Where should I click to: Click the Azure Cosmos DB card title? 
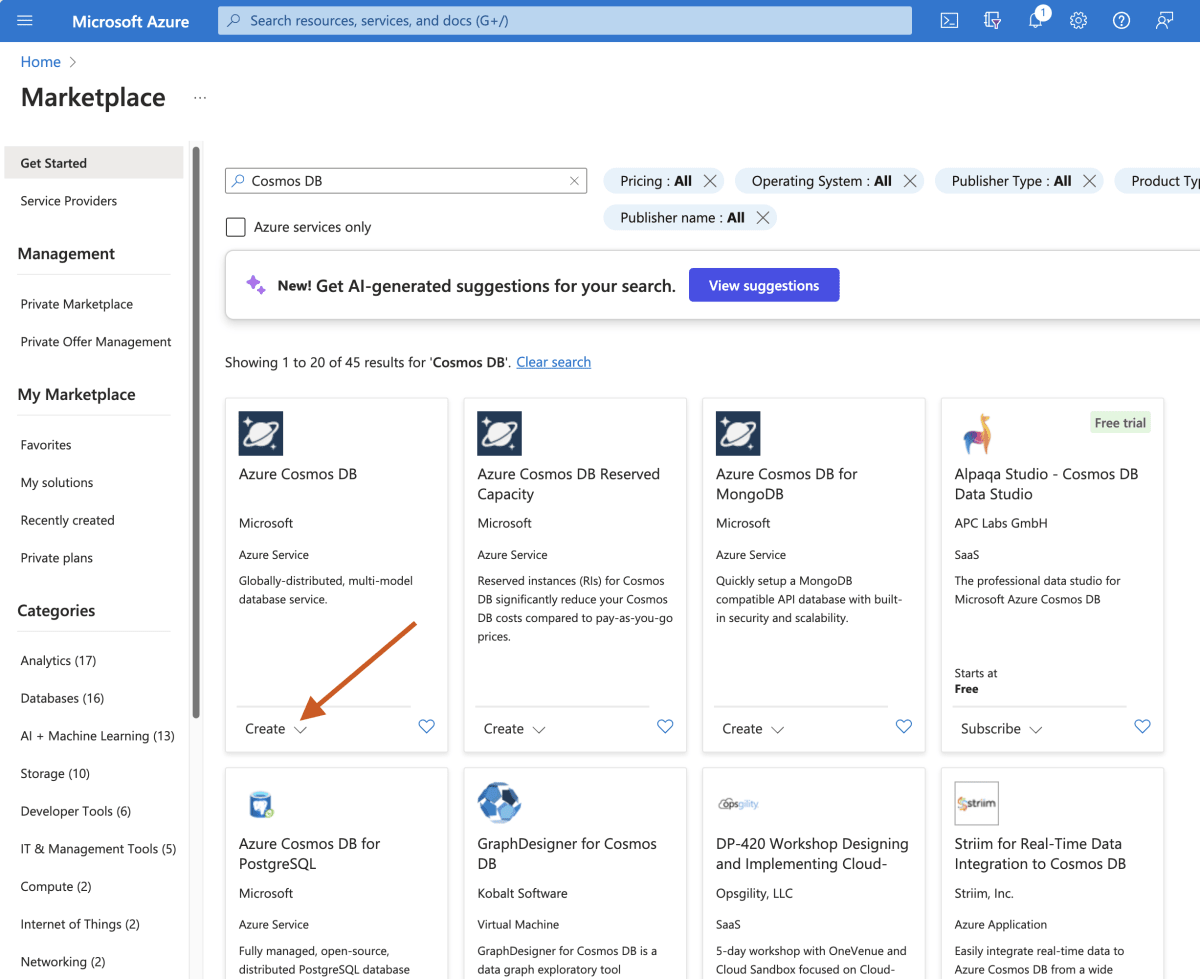point(298,474)
